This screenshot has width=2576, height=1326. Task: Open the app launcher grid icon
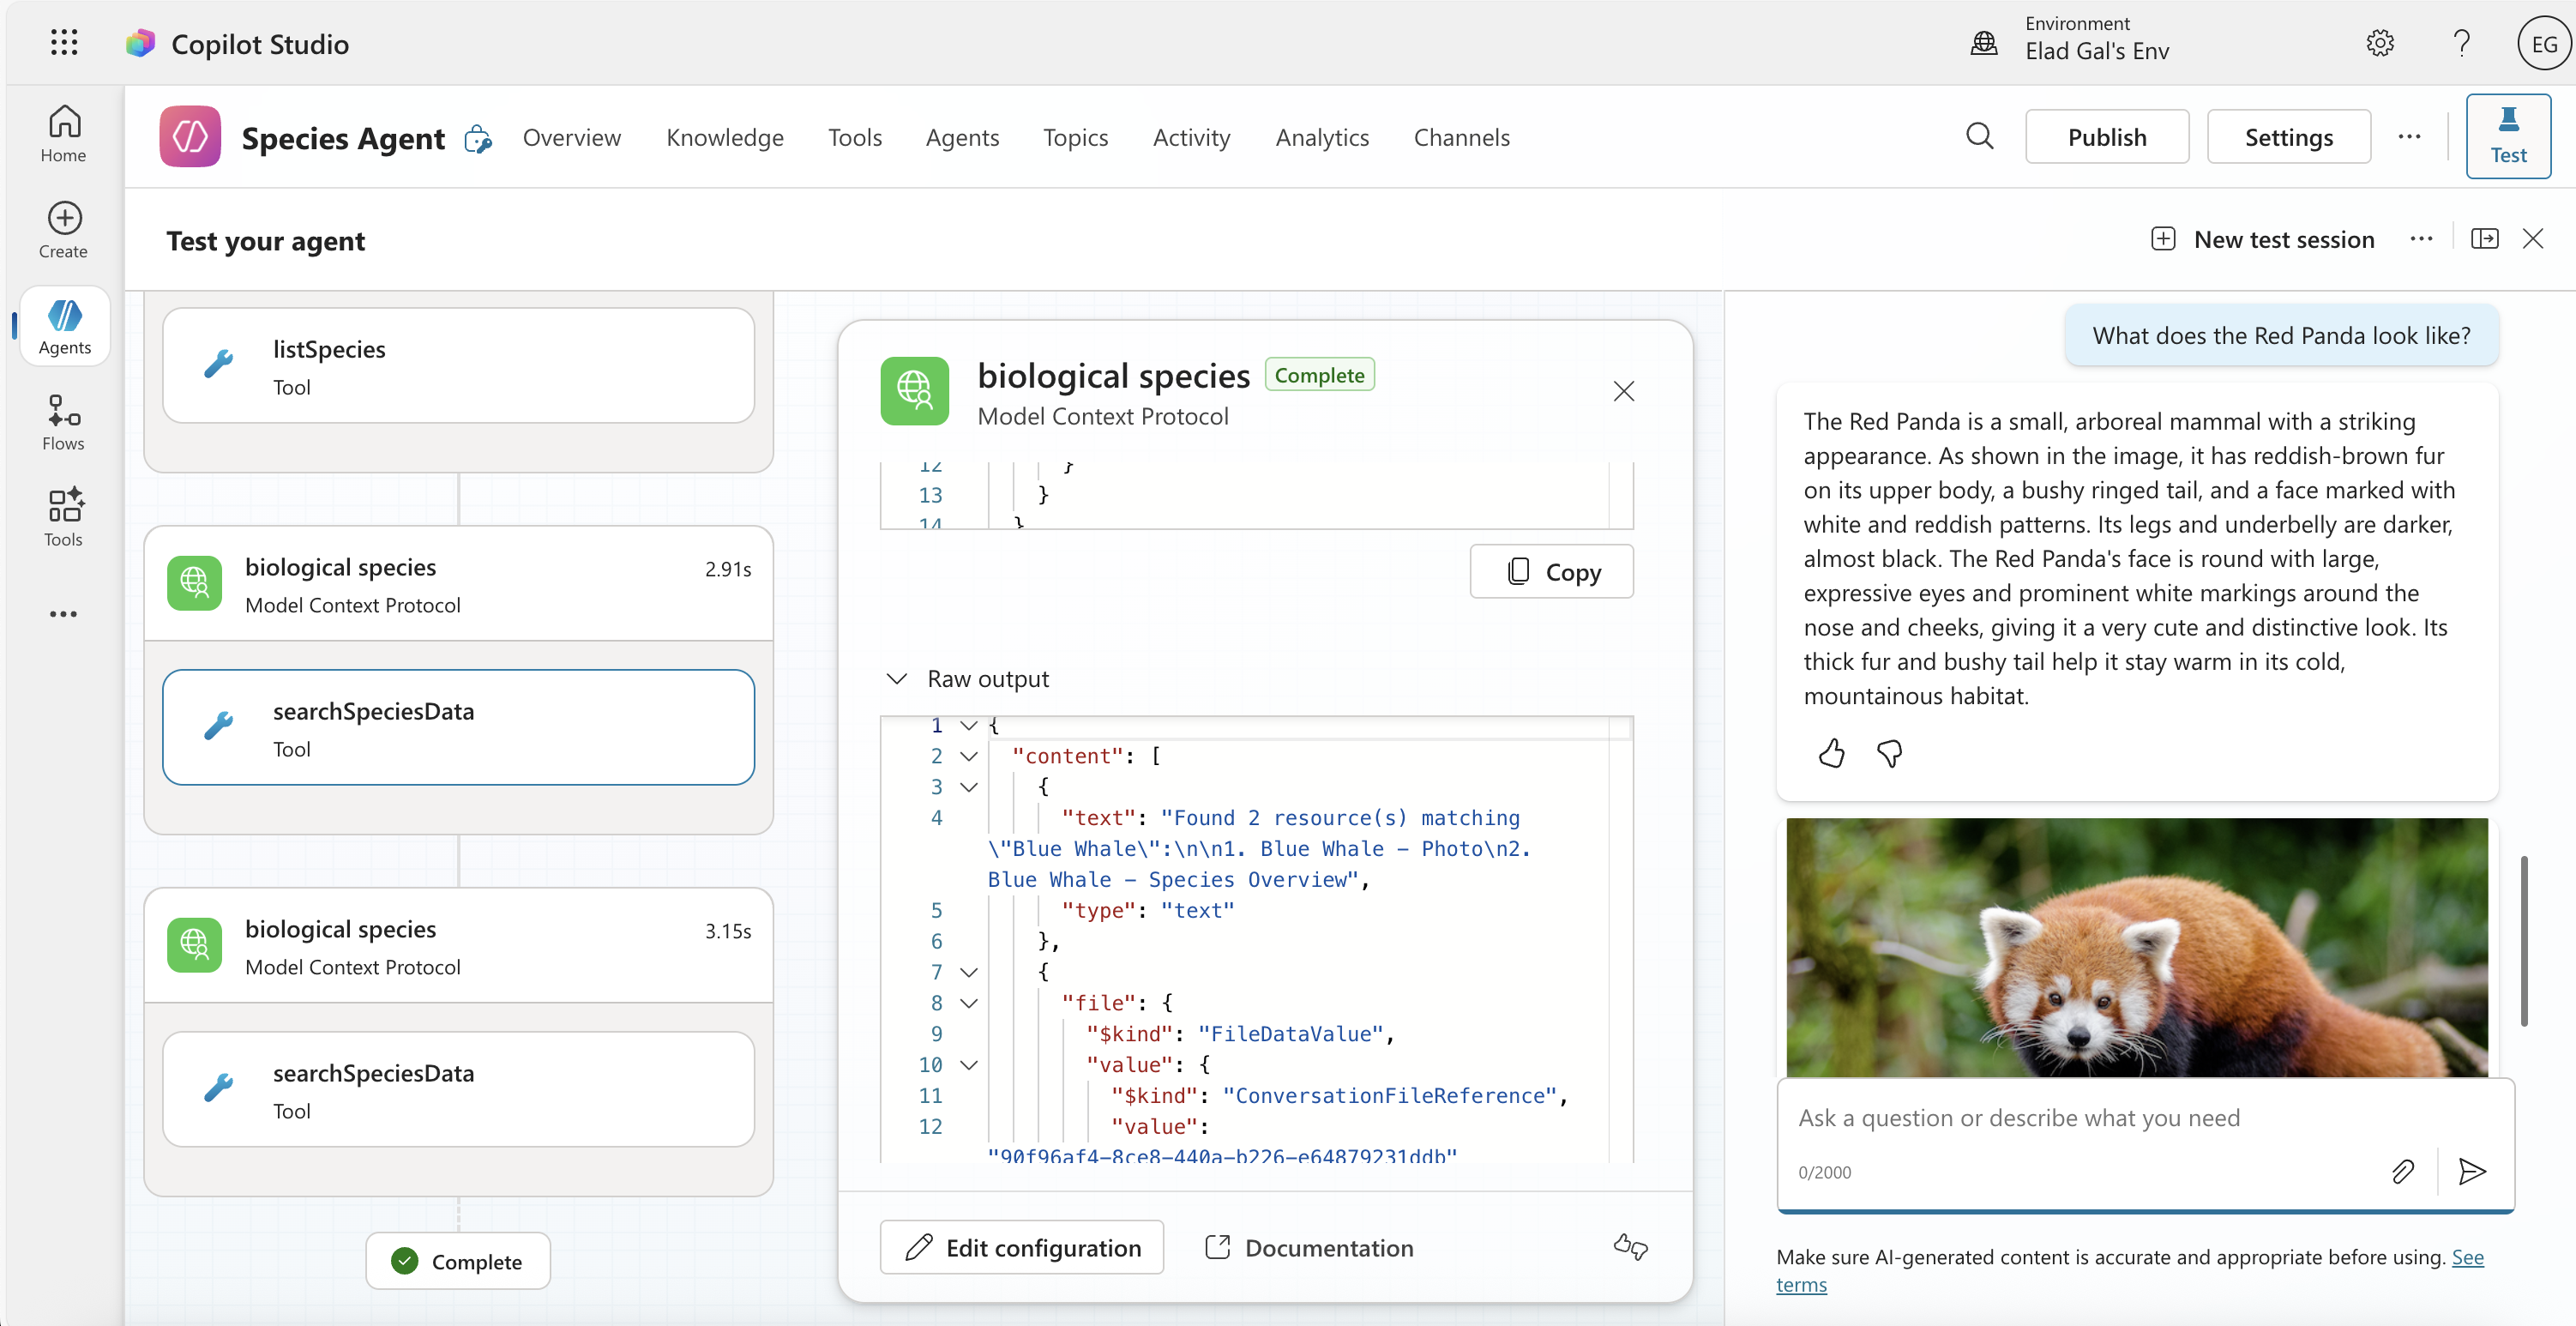pyautogui.click(x=64, y=42)
